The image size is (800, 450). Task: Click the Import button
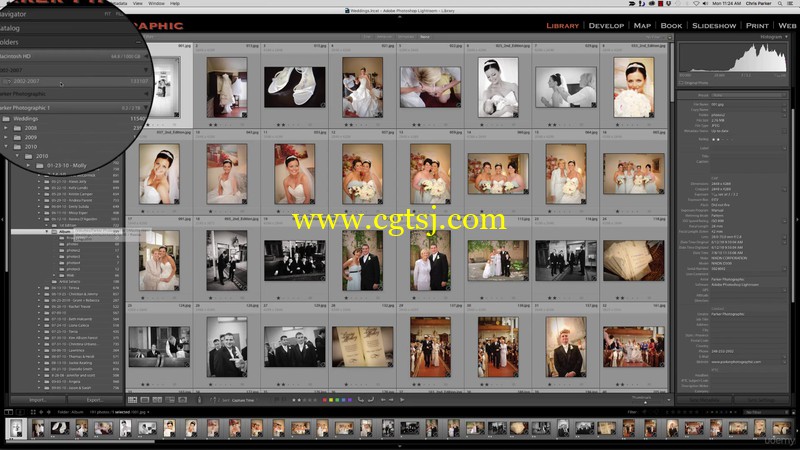click(x=37, y=400)
